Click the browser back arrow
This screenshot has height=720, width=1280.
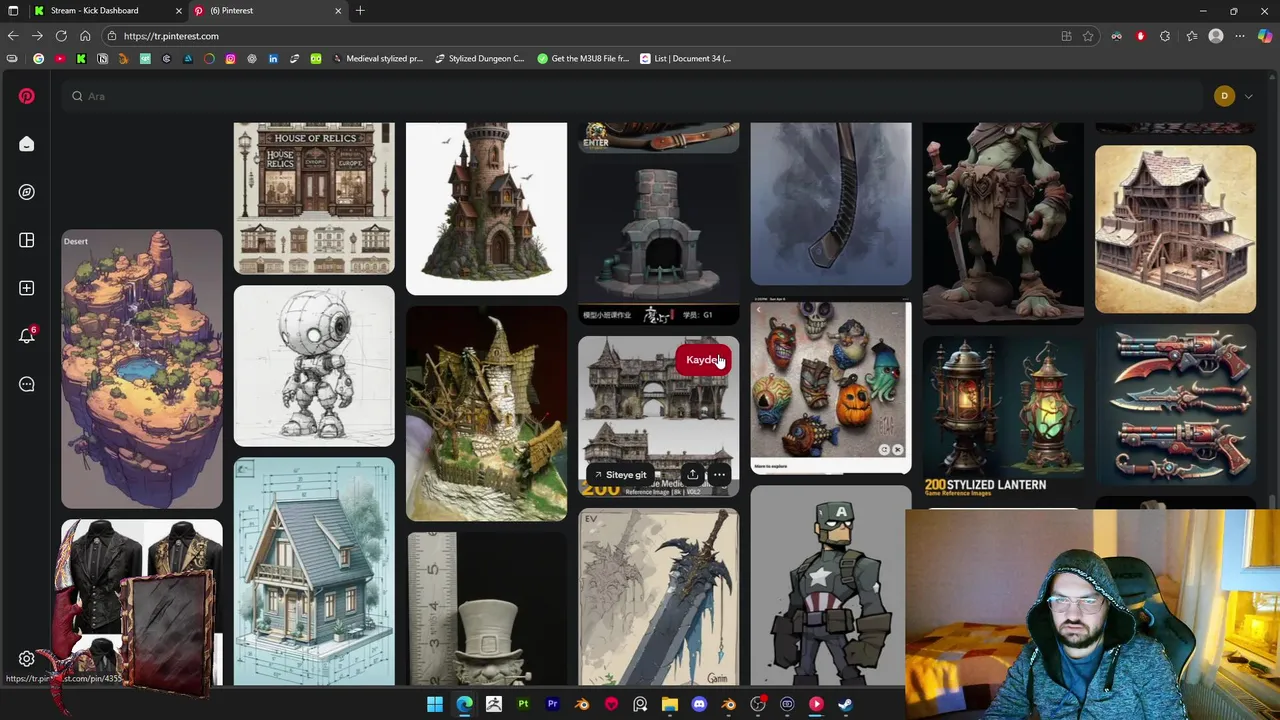[x=13, y=36]
